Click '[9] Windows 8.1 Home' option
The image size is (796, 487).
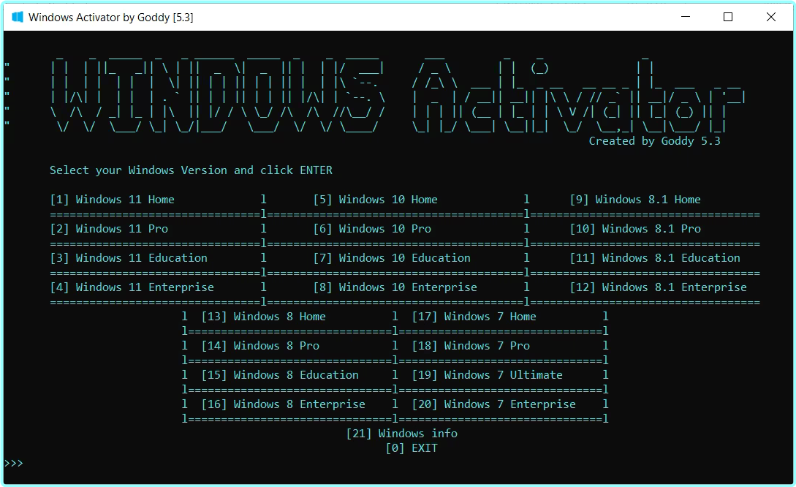click(x=635, y=200)
